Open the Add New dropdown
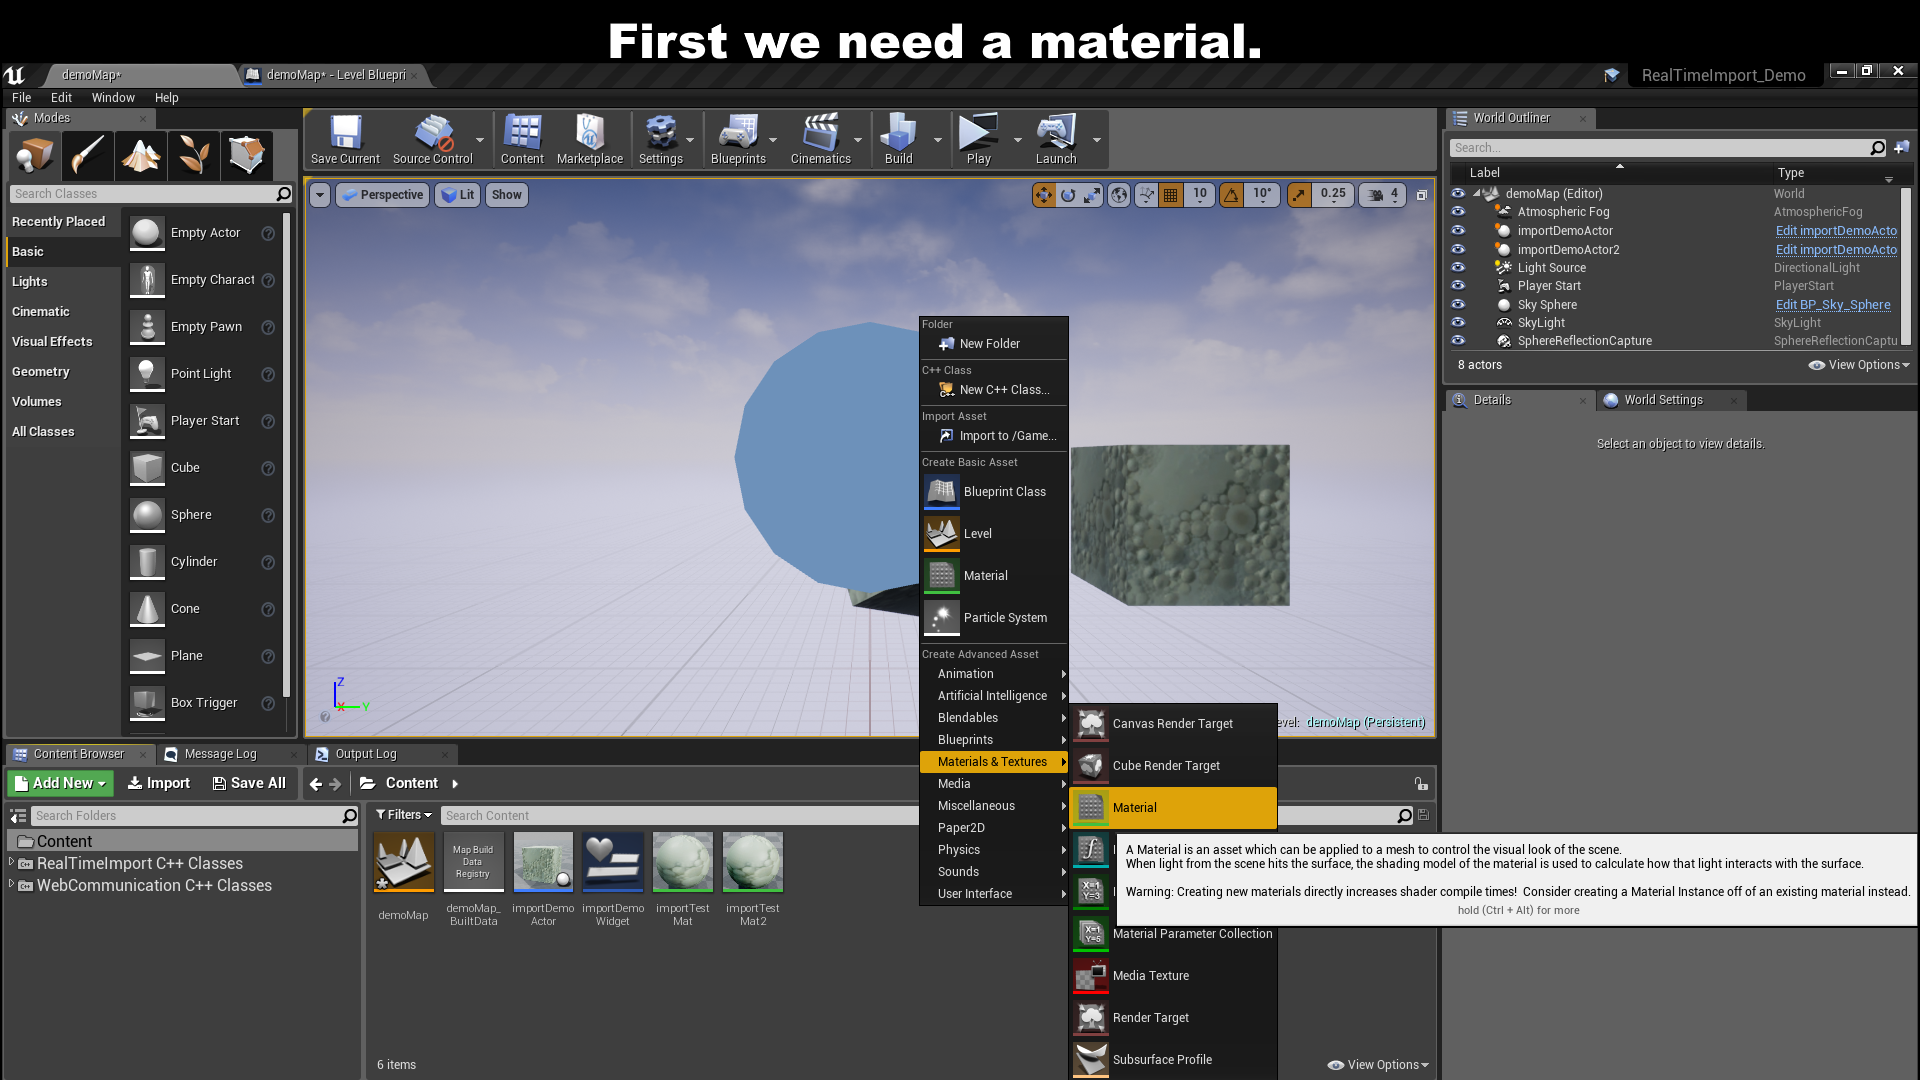1920x1080 pixels. click(61, 784)
